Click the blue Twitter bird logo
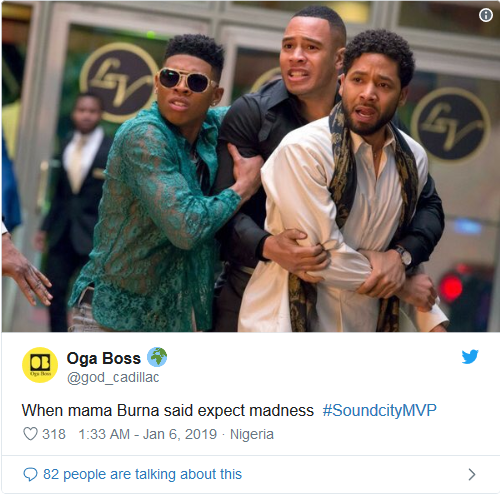Screen dimensions: 500x494 (470, 357)
